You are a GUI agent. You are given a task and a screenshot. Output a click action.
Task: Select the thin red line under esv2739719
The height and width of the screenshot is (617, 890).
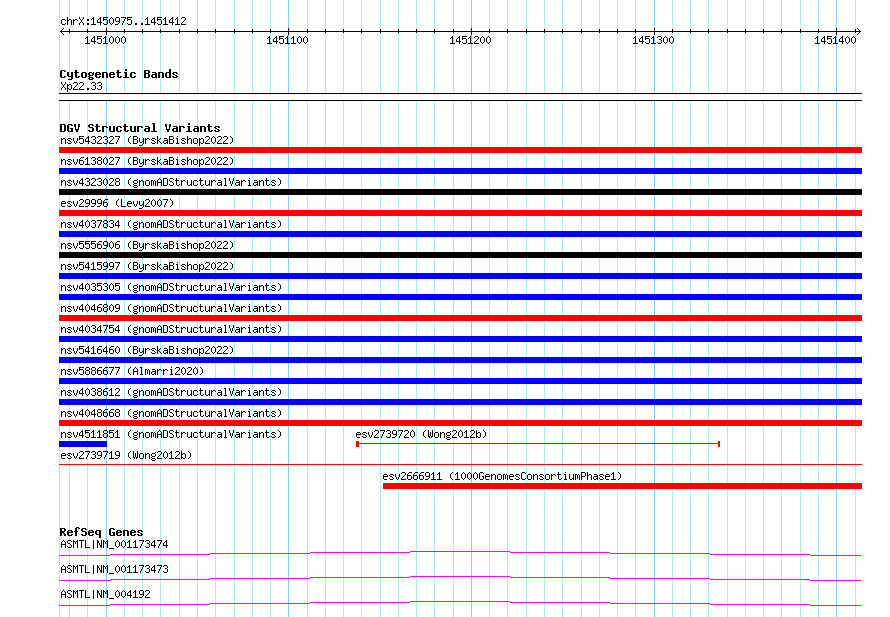coord(460,465)
